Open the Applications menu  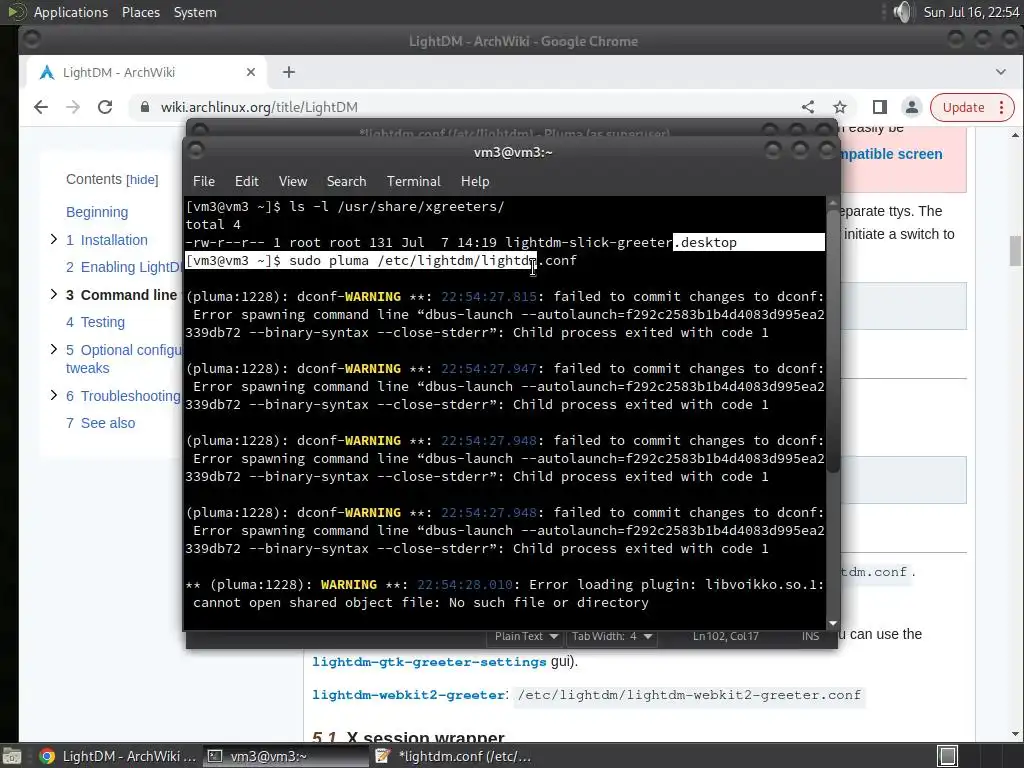click(x=71, y=12)
